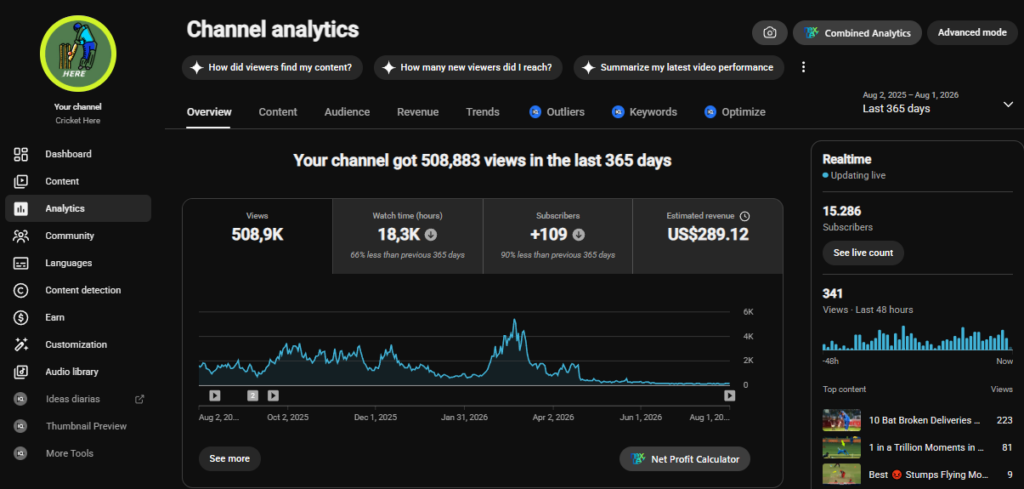Click the '1 in a Trillion Moments in ...' title text

point(926,448)
